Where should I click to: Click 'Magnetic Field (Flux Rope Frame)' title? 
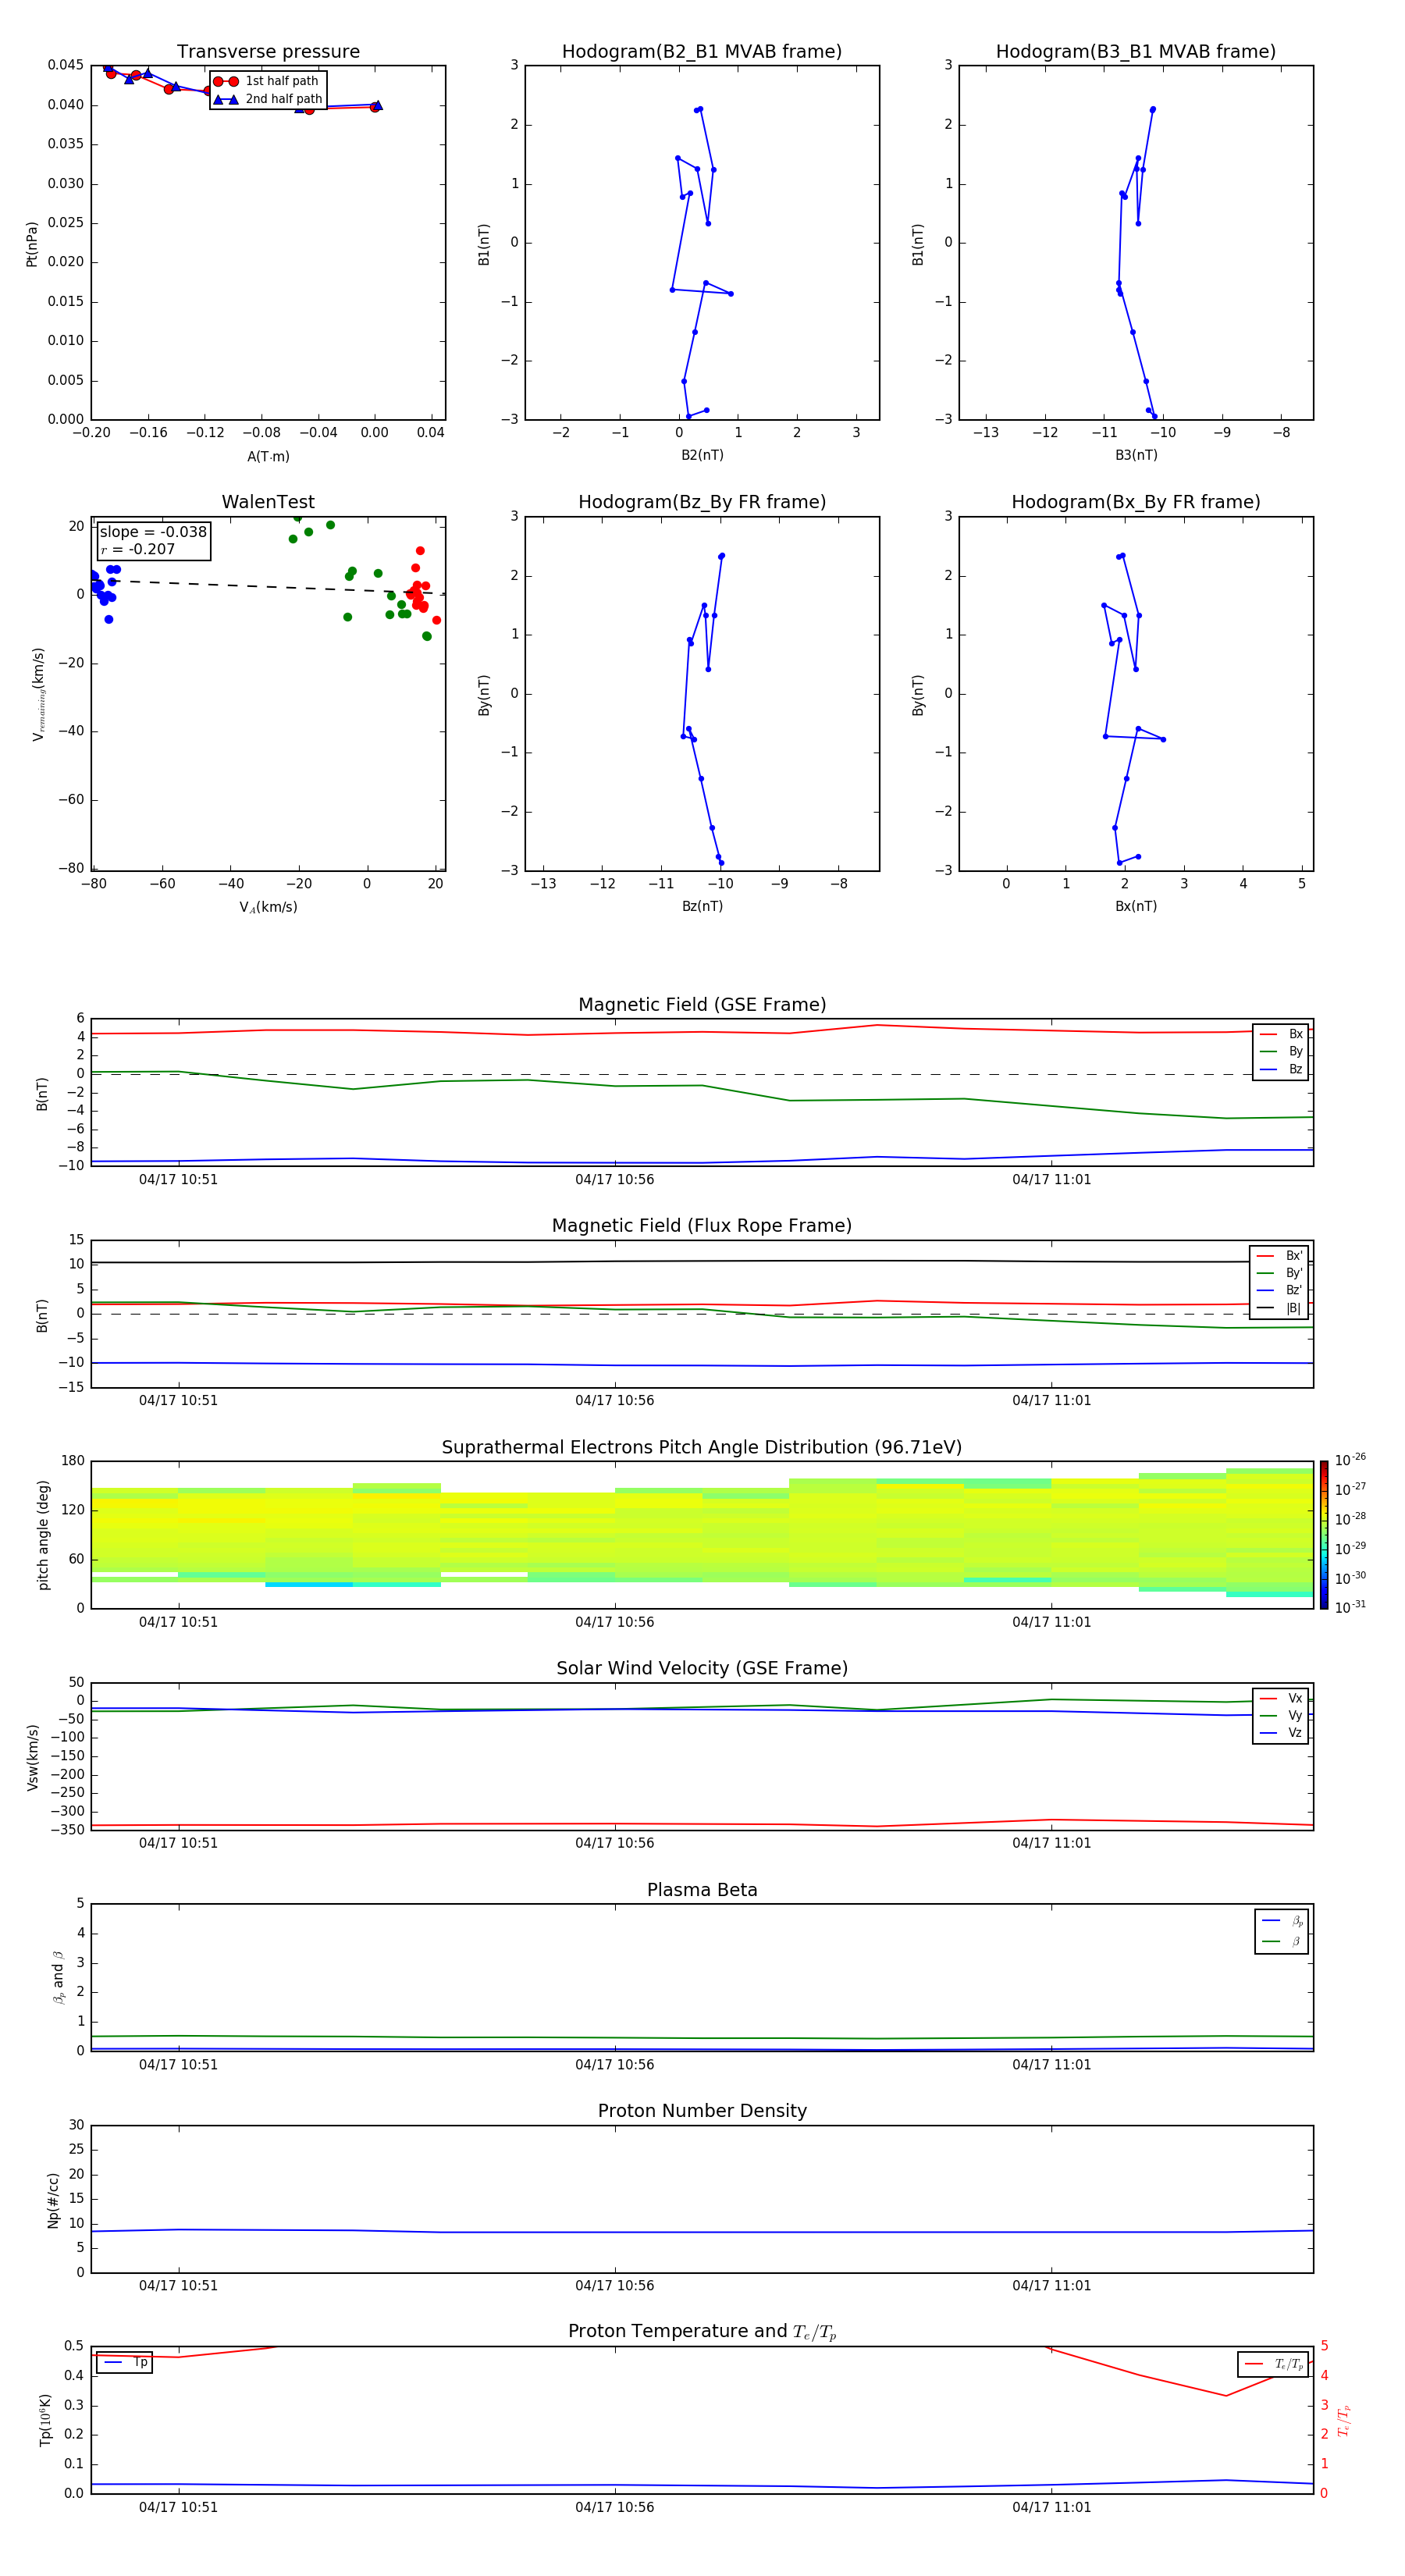(x=702, y=1226)
